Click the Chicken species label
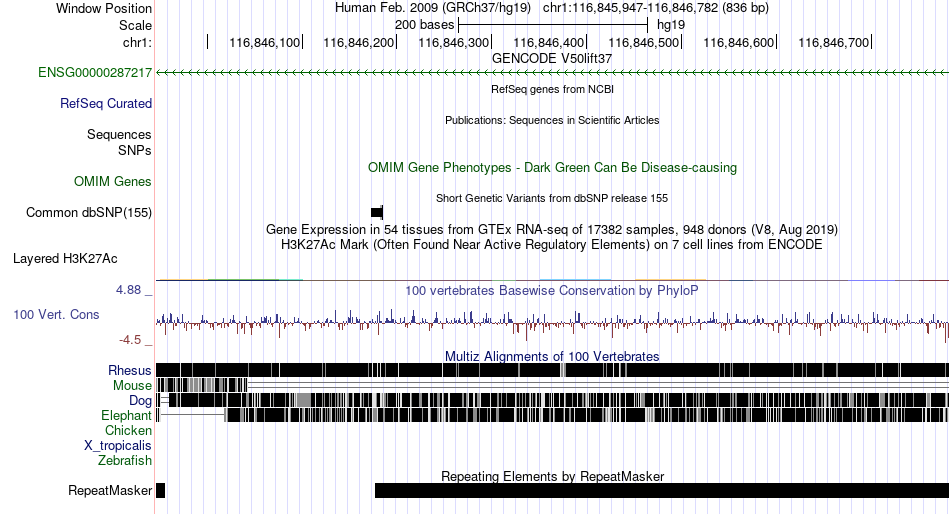Viewport: 950px width, 514px height. (x=128, y=430)
